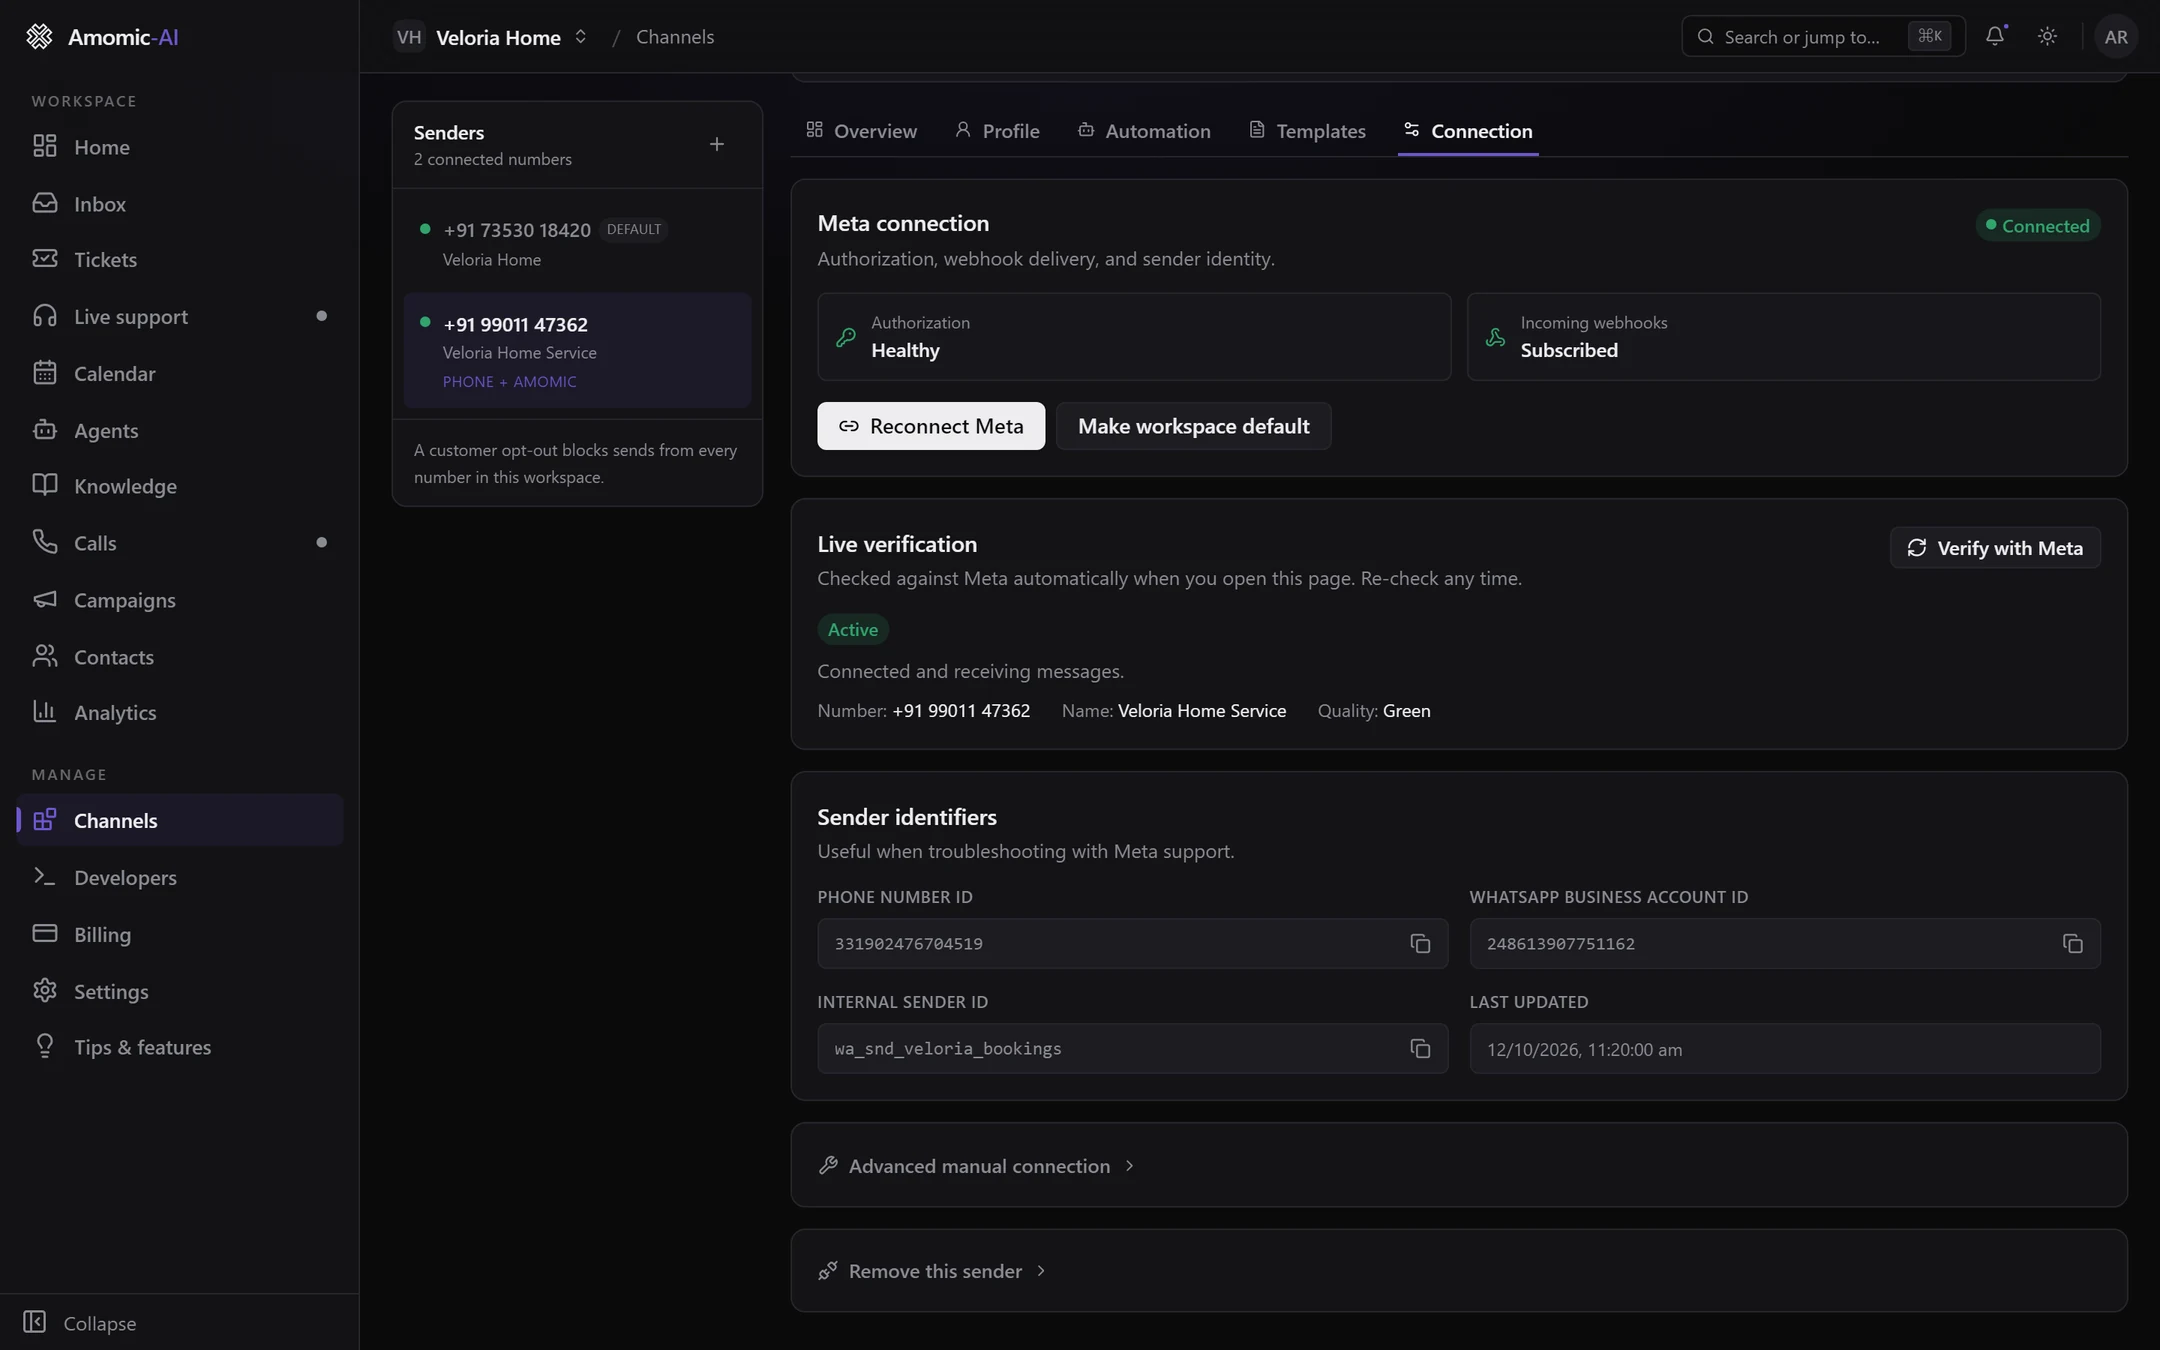Open Settings in the sidebar
Viewport: 2160px width, 1350px height.
click(x=180, y=991)
